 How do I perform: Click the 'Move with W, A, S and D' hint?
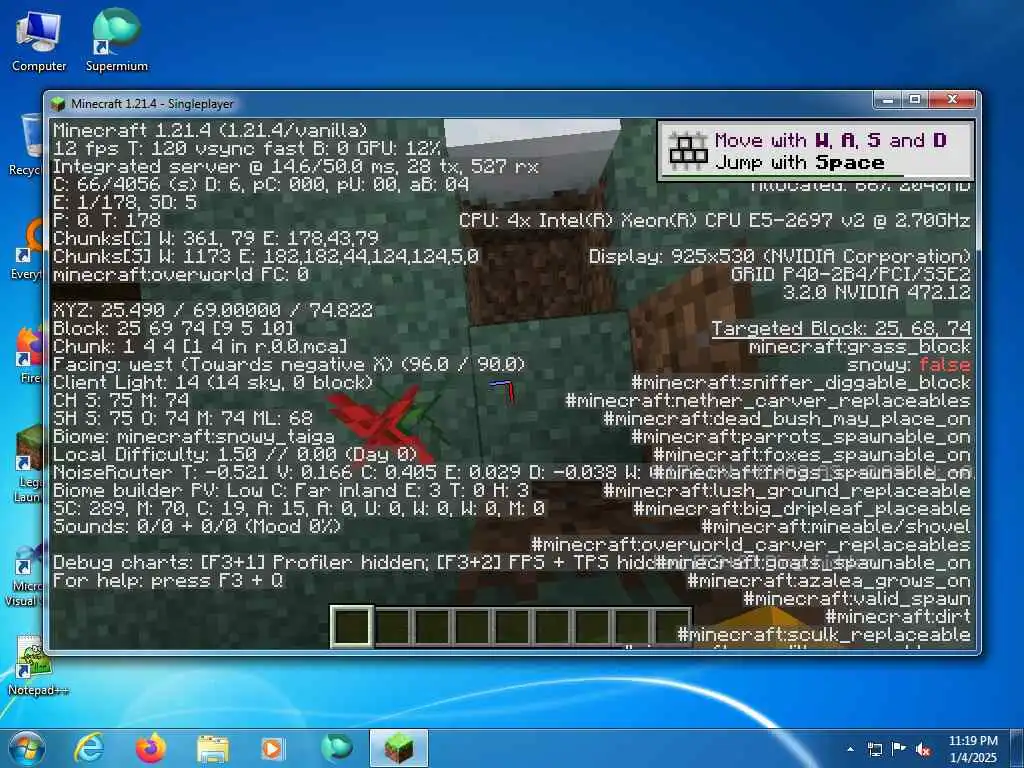[831, 140]
